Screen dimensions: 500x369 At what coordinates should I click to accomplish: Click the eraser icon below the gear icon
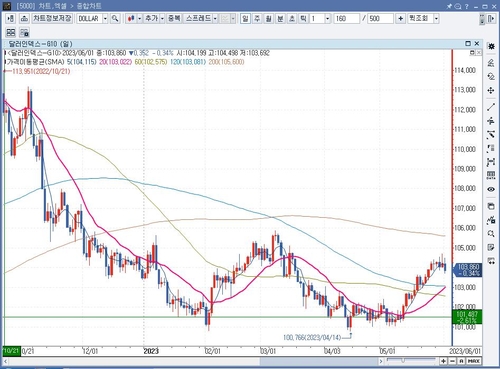491,62
